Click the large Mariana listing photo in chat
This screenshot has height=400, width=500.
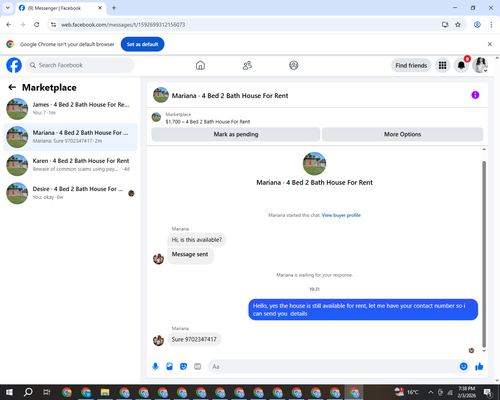coord(314,164)
